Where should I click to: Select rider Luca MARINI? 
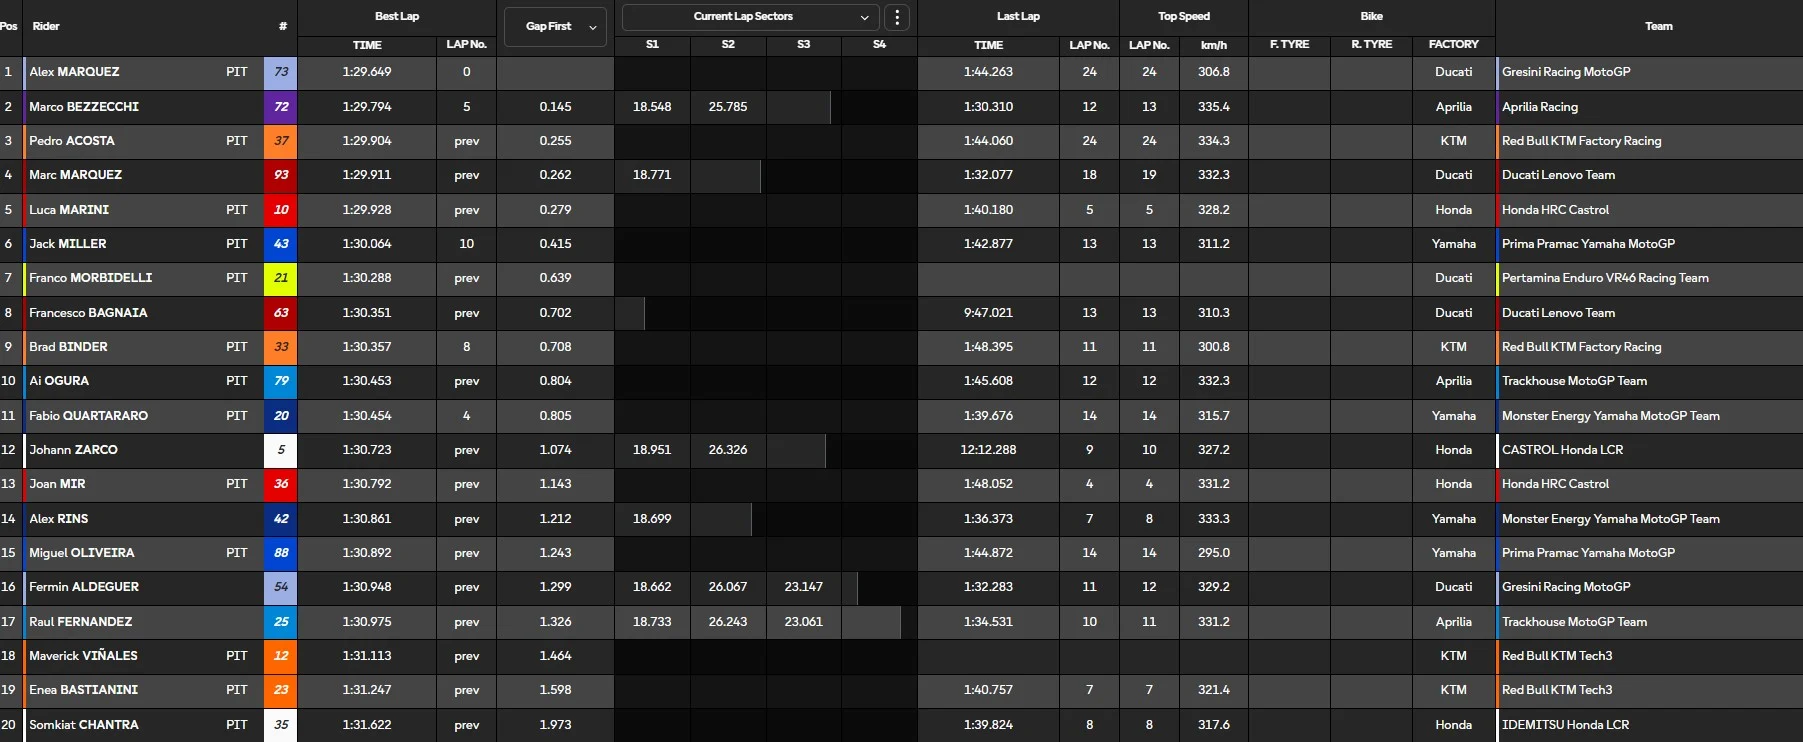click(69, 210)
